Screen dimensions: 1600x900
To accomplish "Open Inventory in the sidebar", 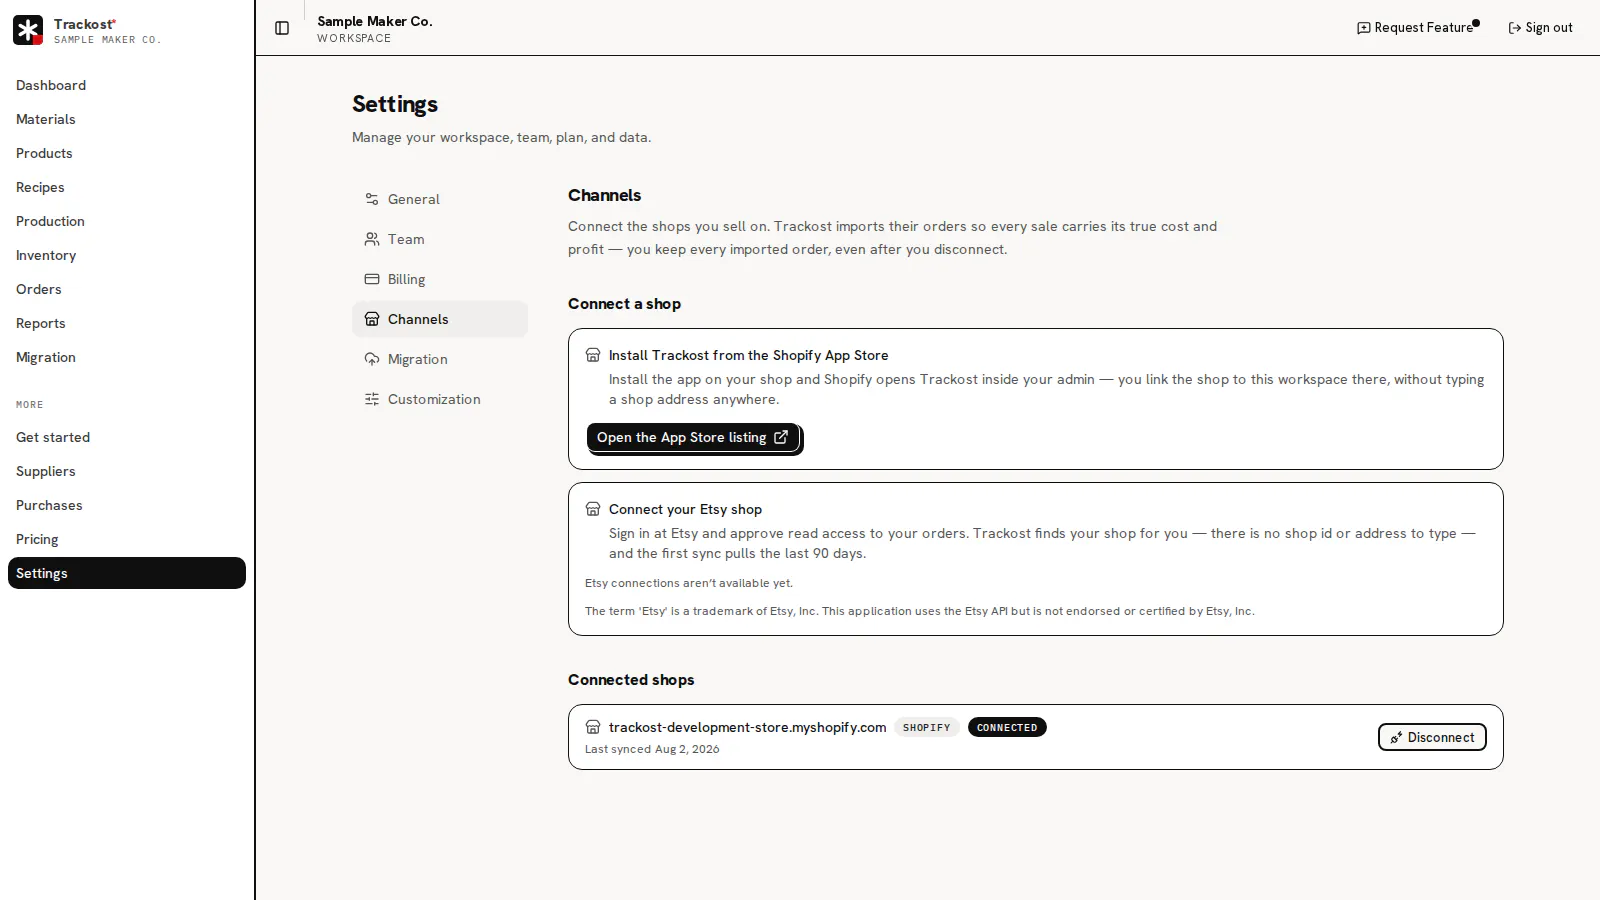I will pos(127,255).
